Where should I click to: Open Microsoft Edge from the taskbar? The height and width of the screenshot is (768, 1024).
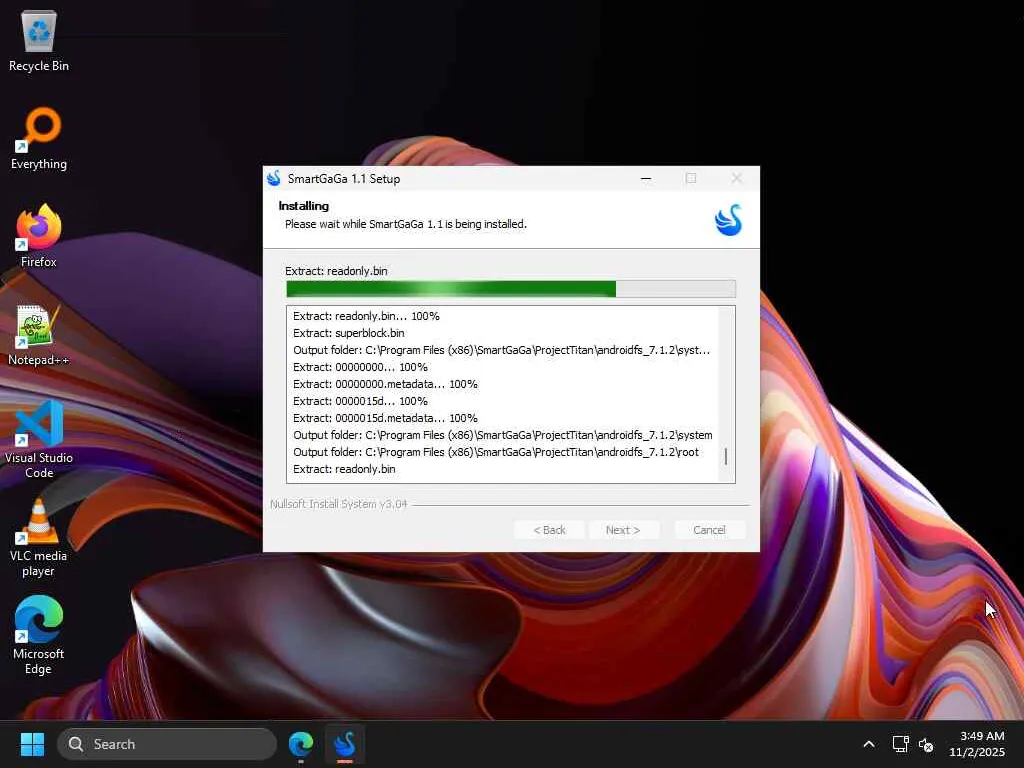(301, 744)
